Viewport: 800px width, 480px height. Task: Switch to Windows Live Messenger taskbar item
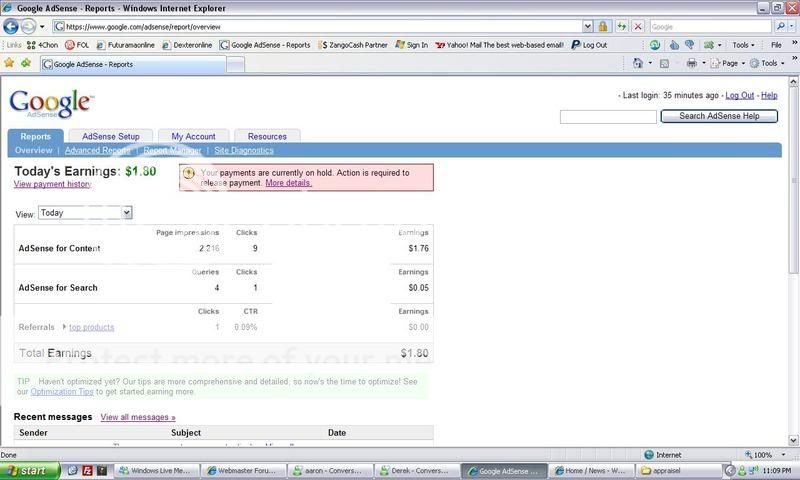click(156, 470)
